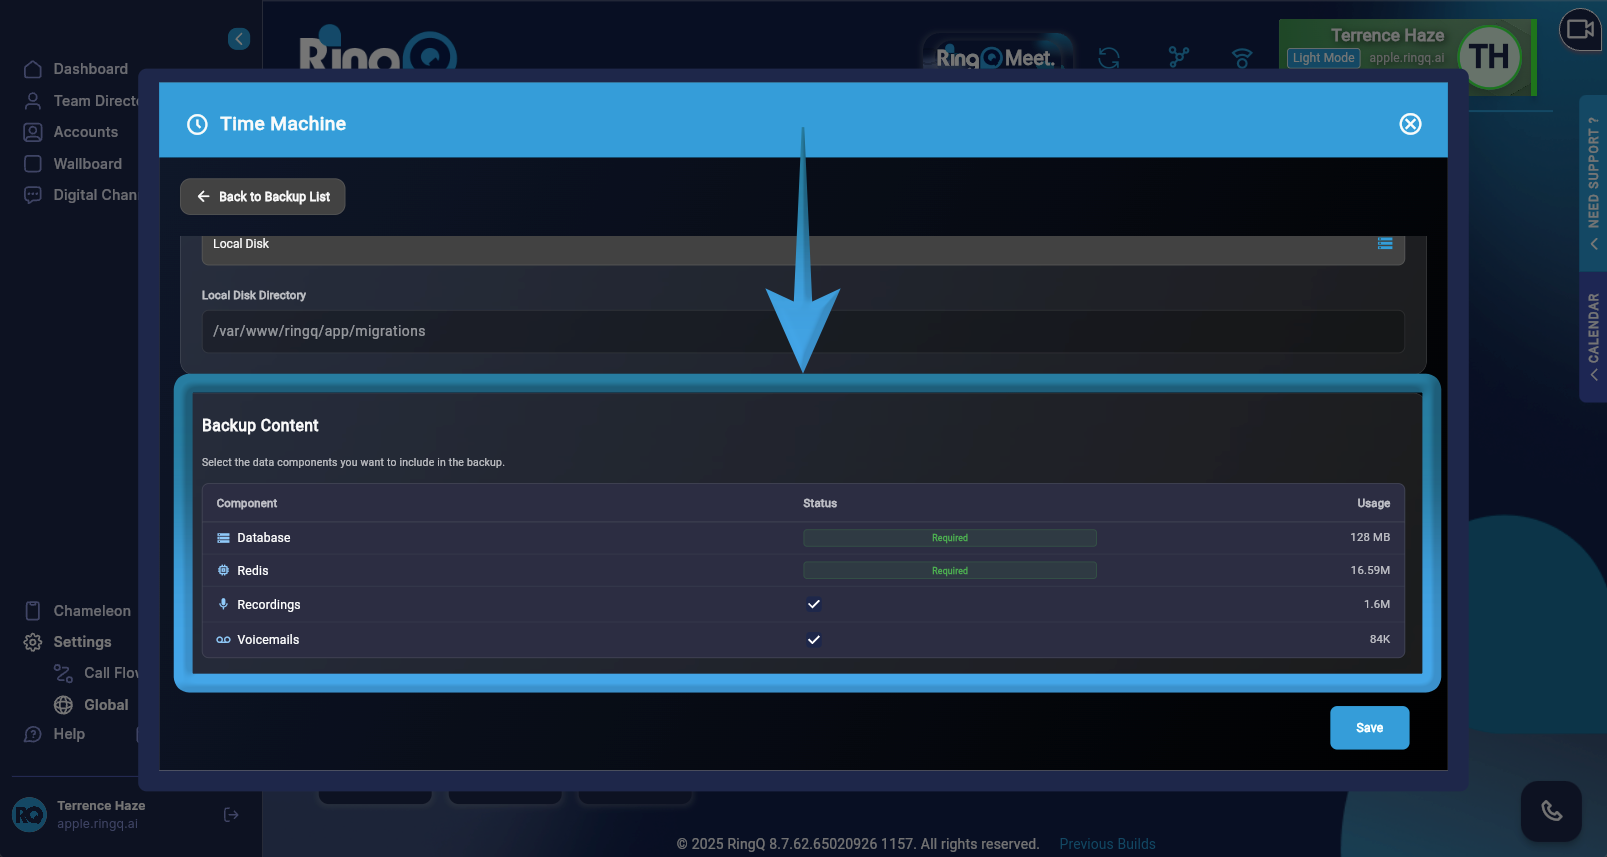Open Dashboard in the sidebar

pyautogui.click(x=90, y=69)
